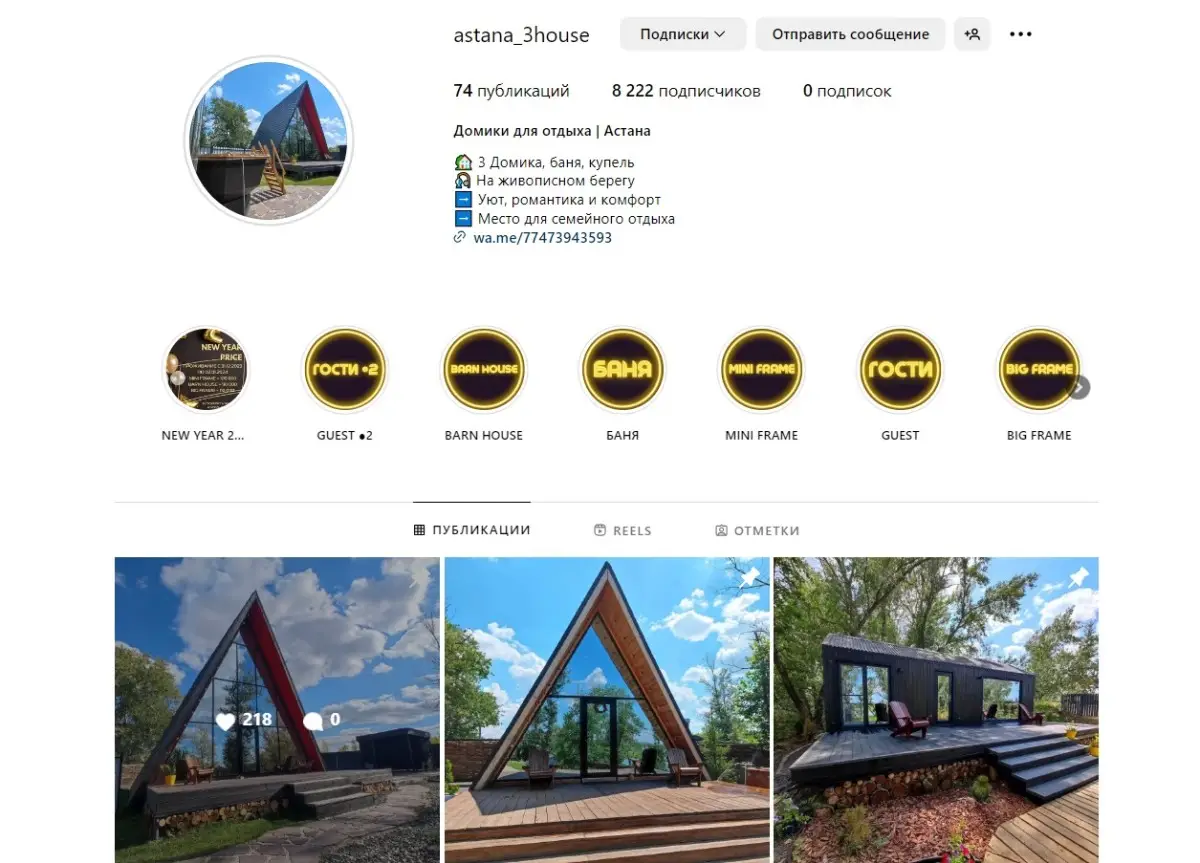Viewport: 1200px width, 863px height.
Task: Click the astana_3house profile picture
Action: pos(269,140)
